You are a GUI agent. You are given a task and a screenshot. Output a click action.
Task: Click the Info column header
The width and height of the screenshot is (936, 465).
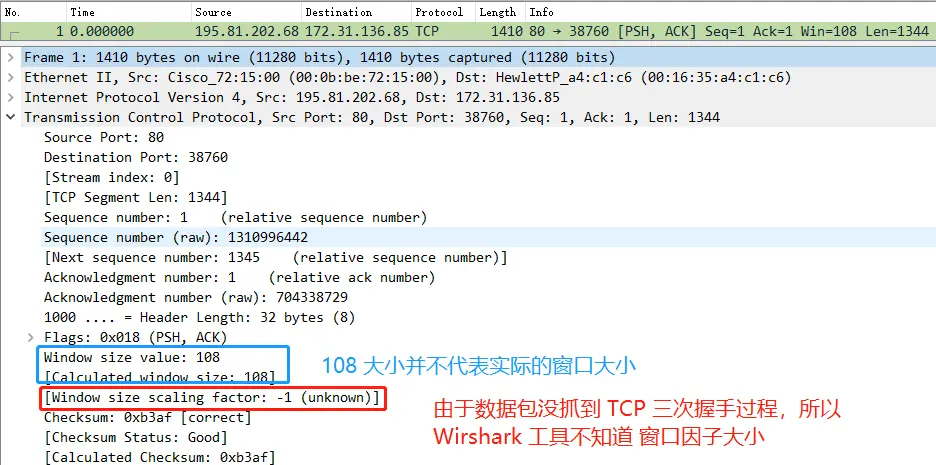(x=542, y=12)
